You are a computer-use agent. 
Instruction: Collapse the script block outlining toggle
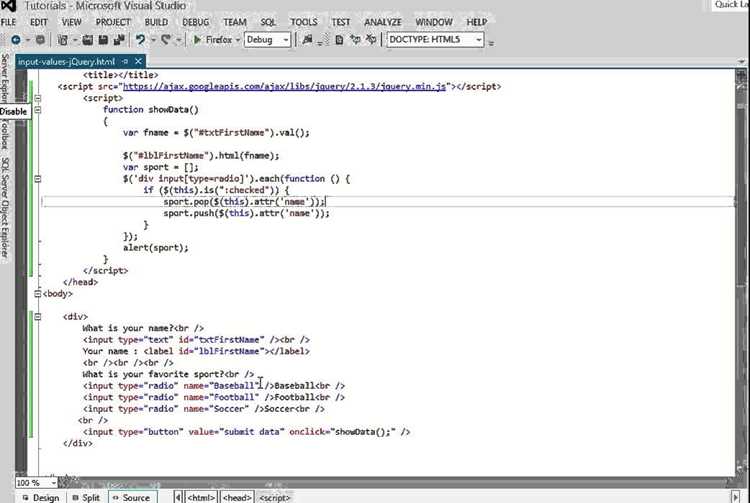point(37,98)
